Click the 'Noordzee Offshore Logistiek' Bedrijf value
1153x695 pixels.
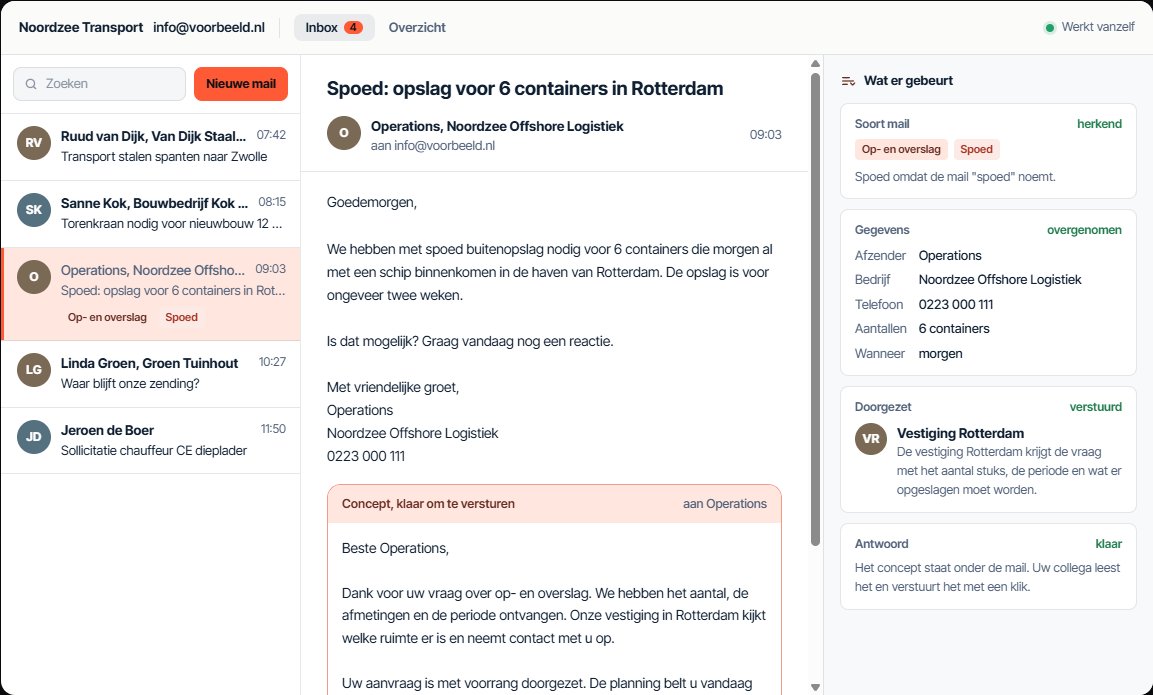[1000, 279]
